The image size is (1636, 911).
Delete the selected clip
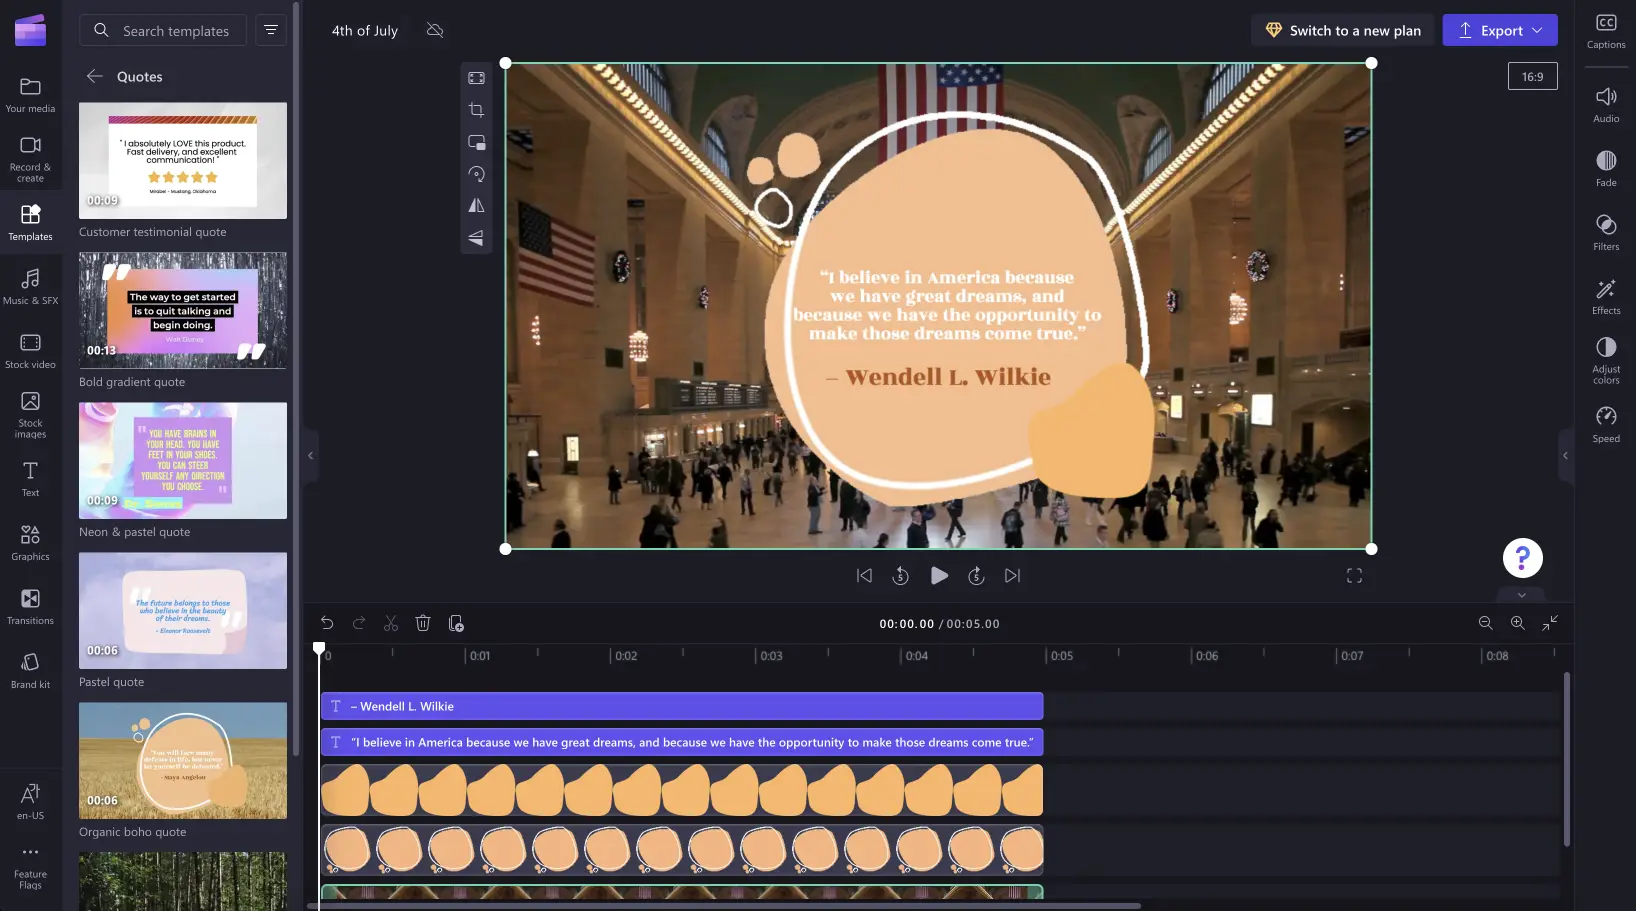click(x=423, y=623)
